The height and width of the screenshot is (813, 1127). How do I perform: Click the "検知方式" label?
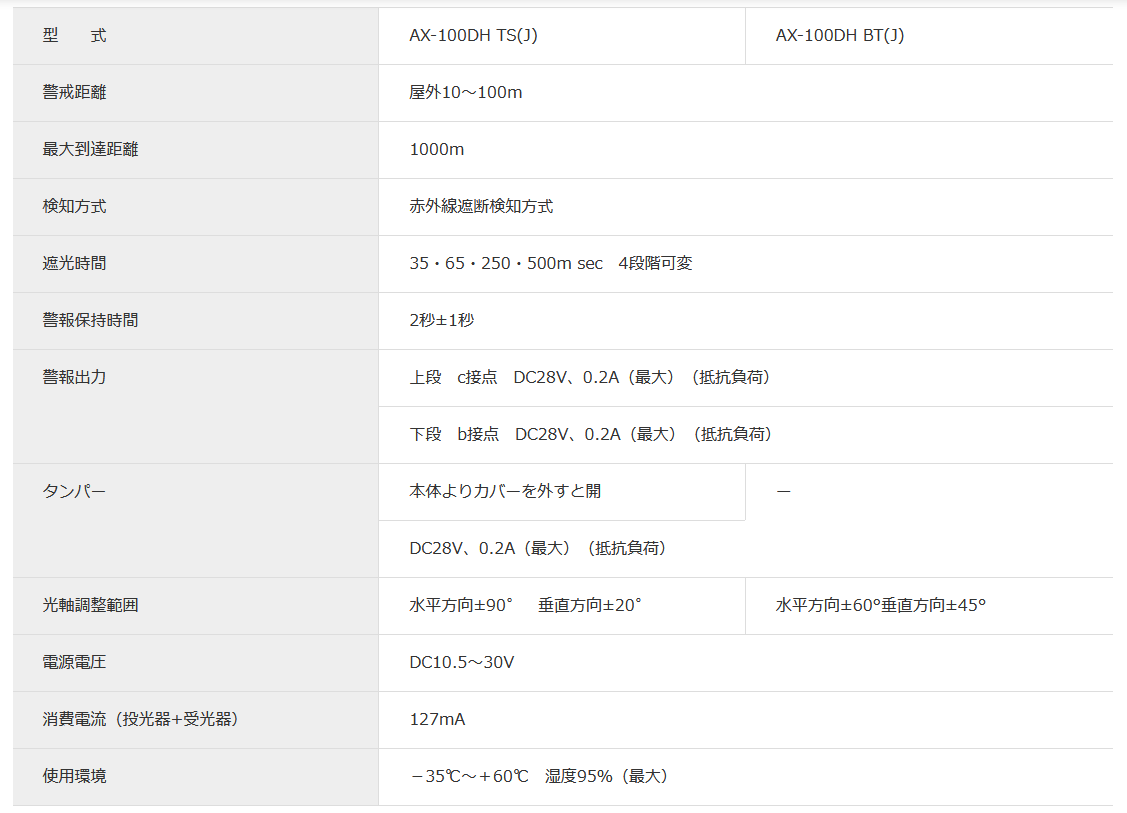point(74,206)
